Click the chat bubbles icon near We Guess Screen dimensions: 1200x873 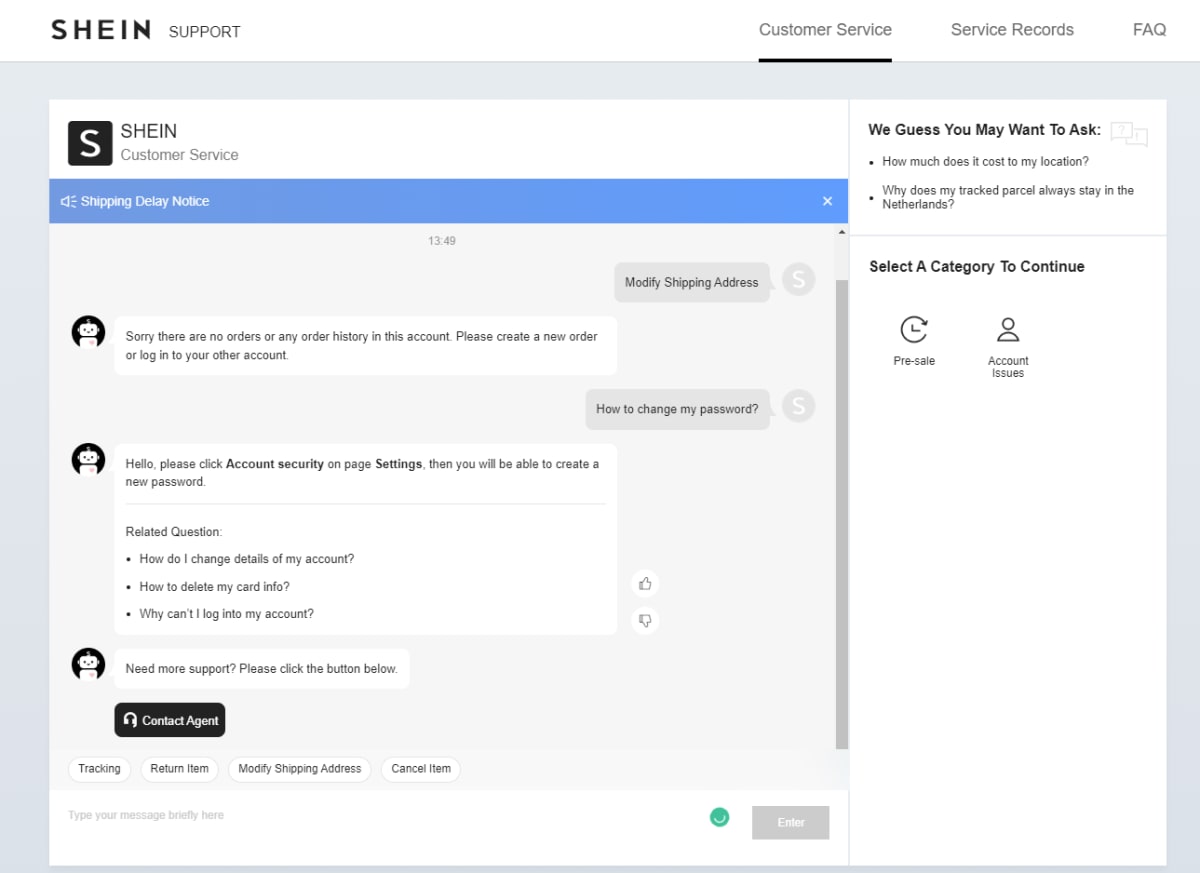coord(1129,133)
